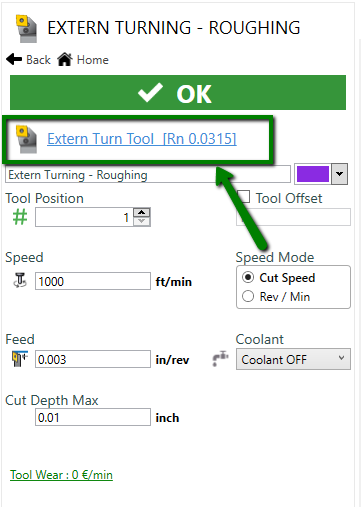Click the Home text label
362x507 pixels.
[x=93, y=60]
